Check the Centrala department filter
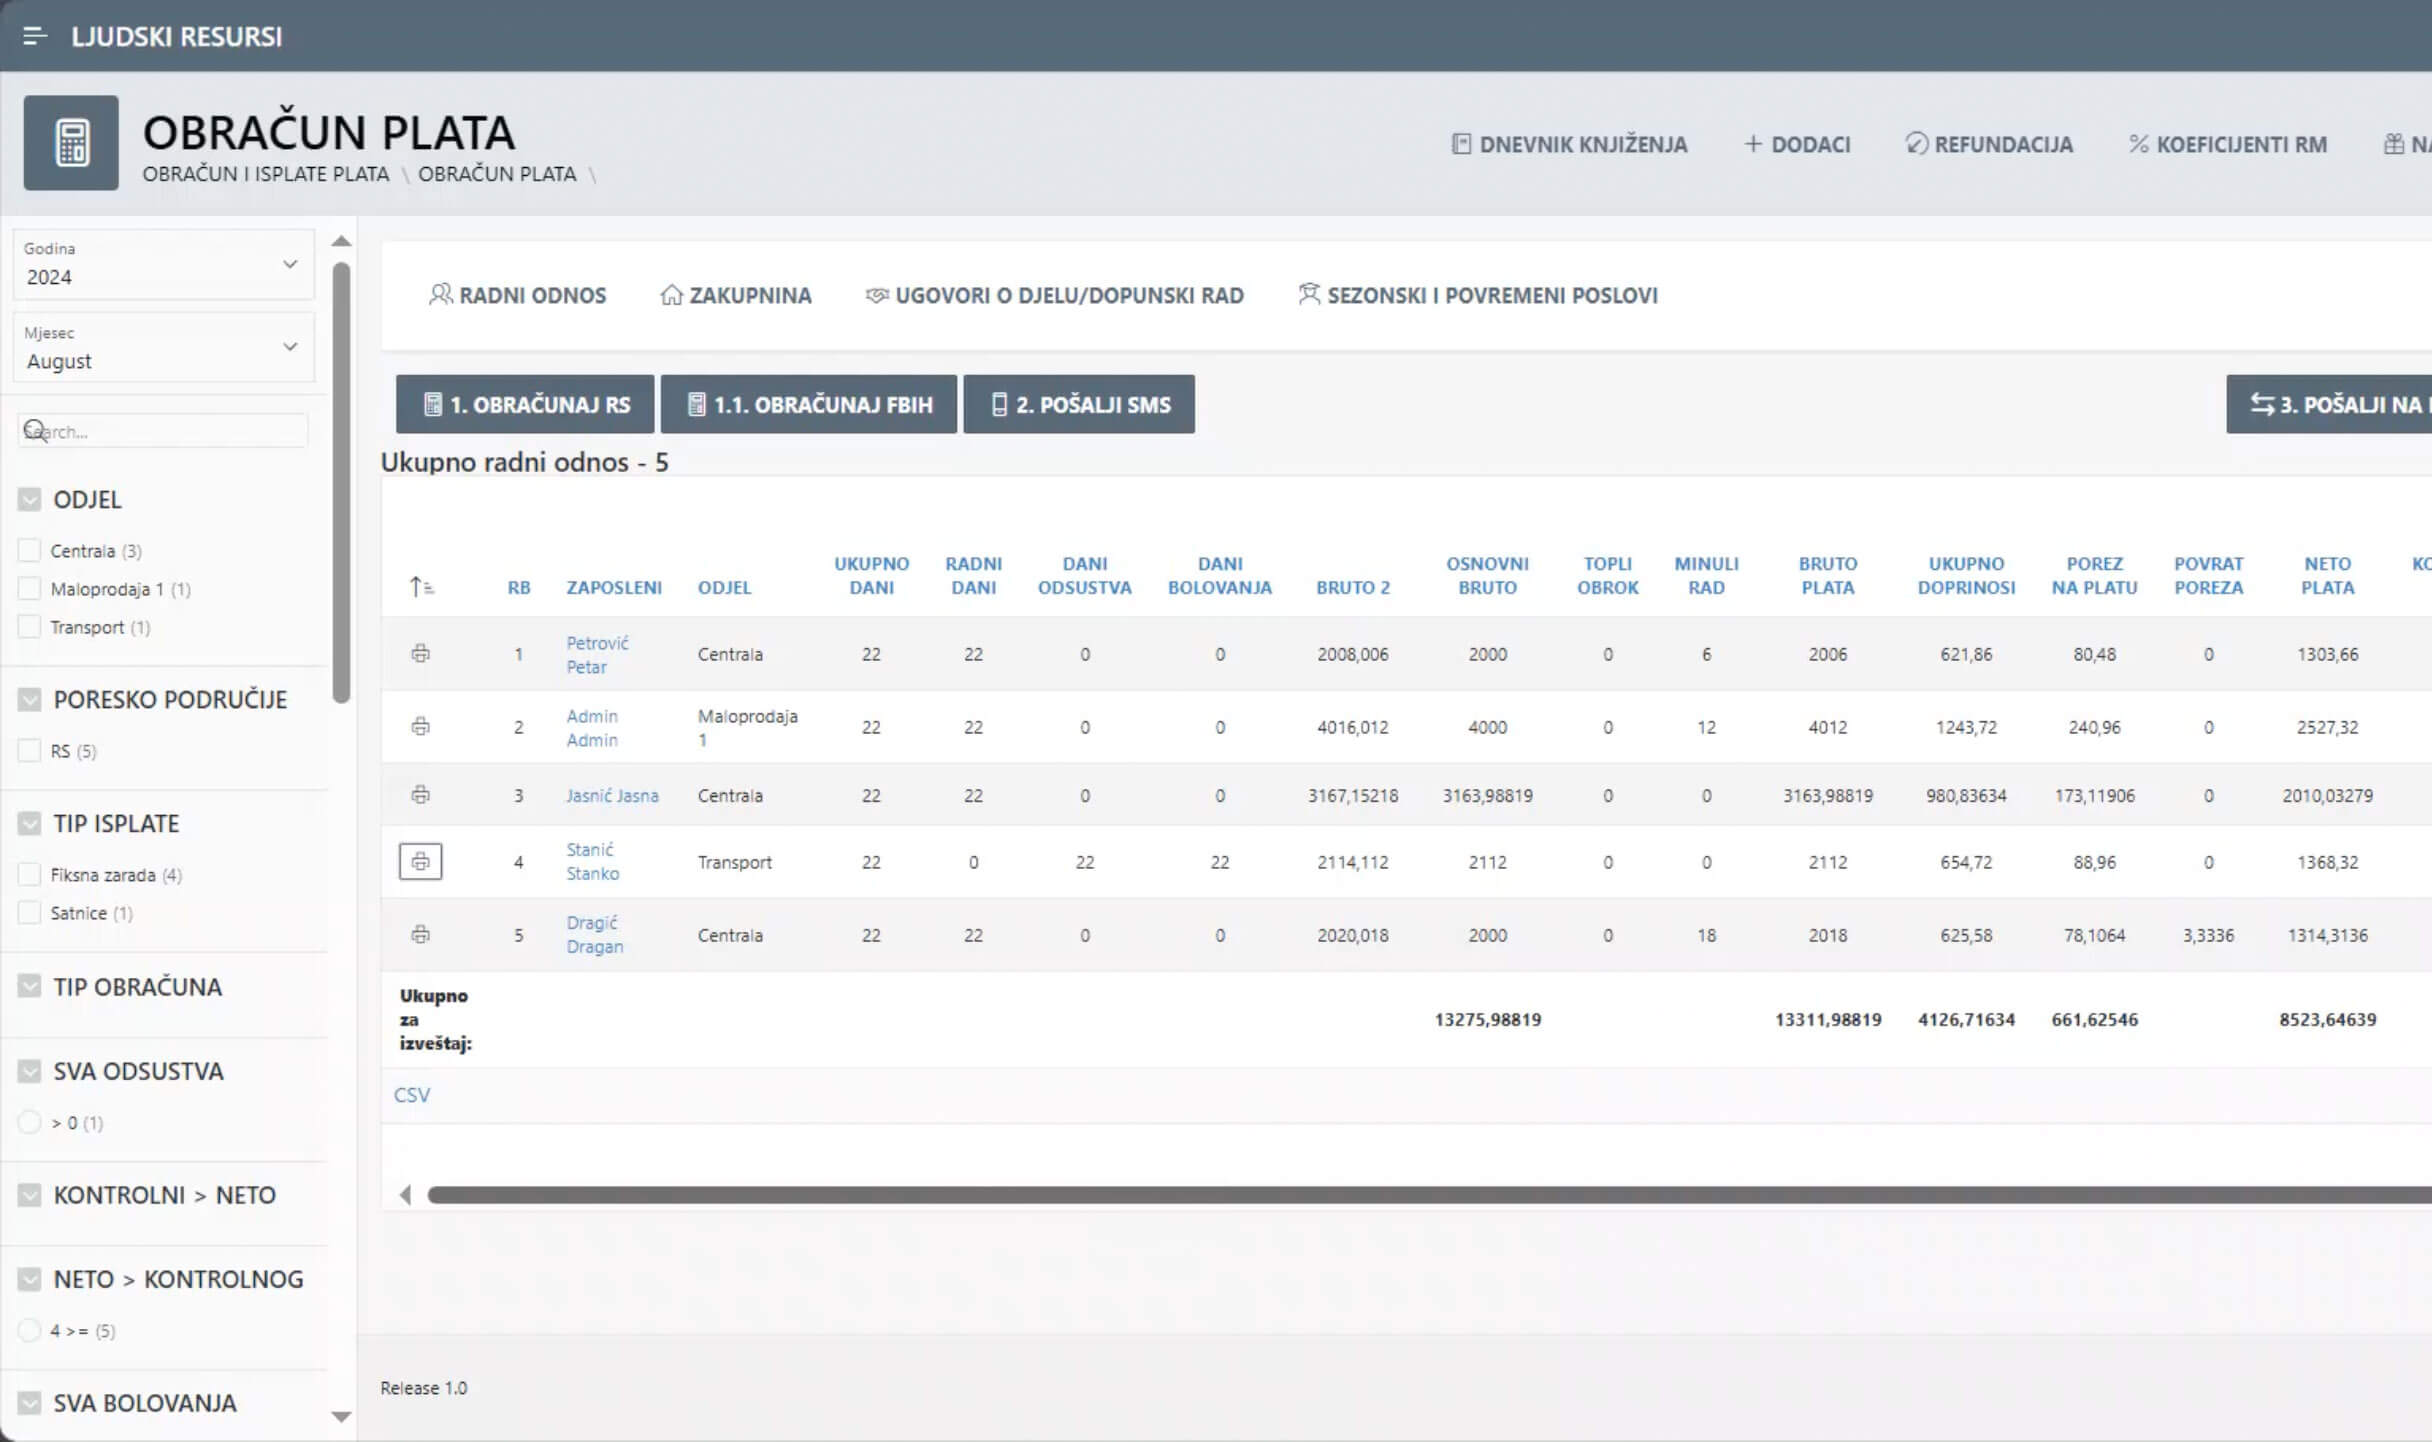 [29, 549]
